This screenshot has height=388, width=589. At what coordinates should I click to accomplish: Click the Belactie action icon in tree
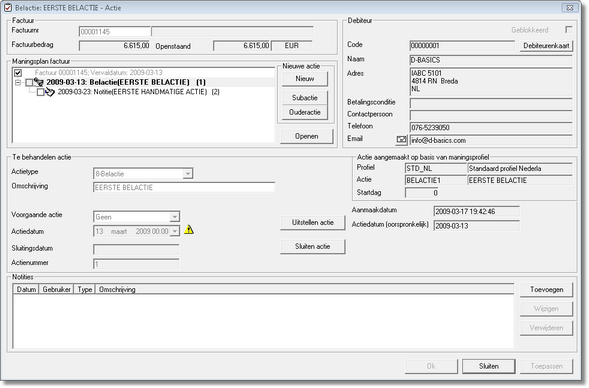tap(39, 82)
